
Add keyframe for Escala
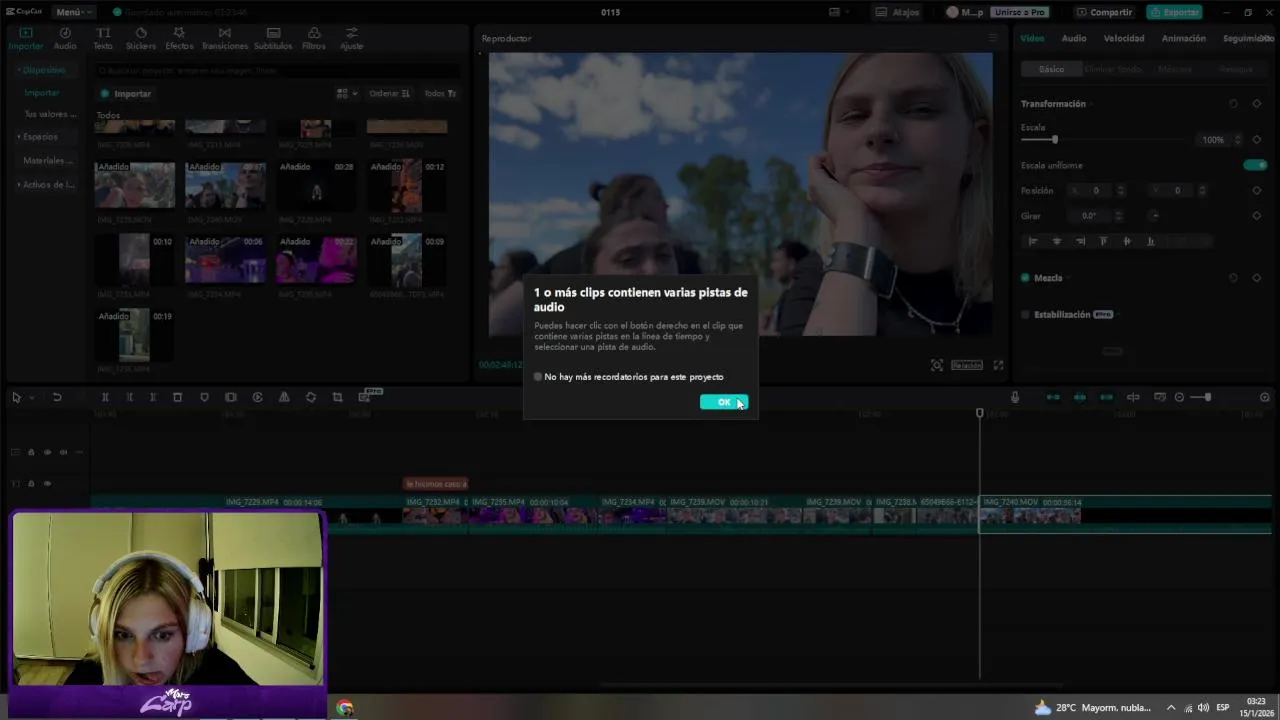pos(1257,140)
